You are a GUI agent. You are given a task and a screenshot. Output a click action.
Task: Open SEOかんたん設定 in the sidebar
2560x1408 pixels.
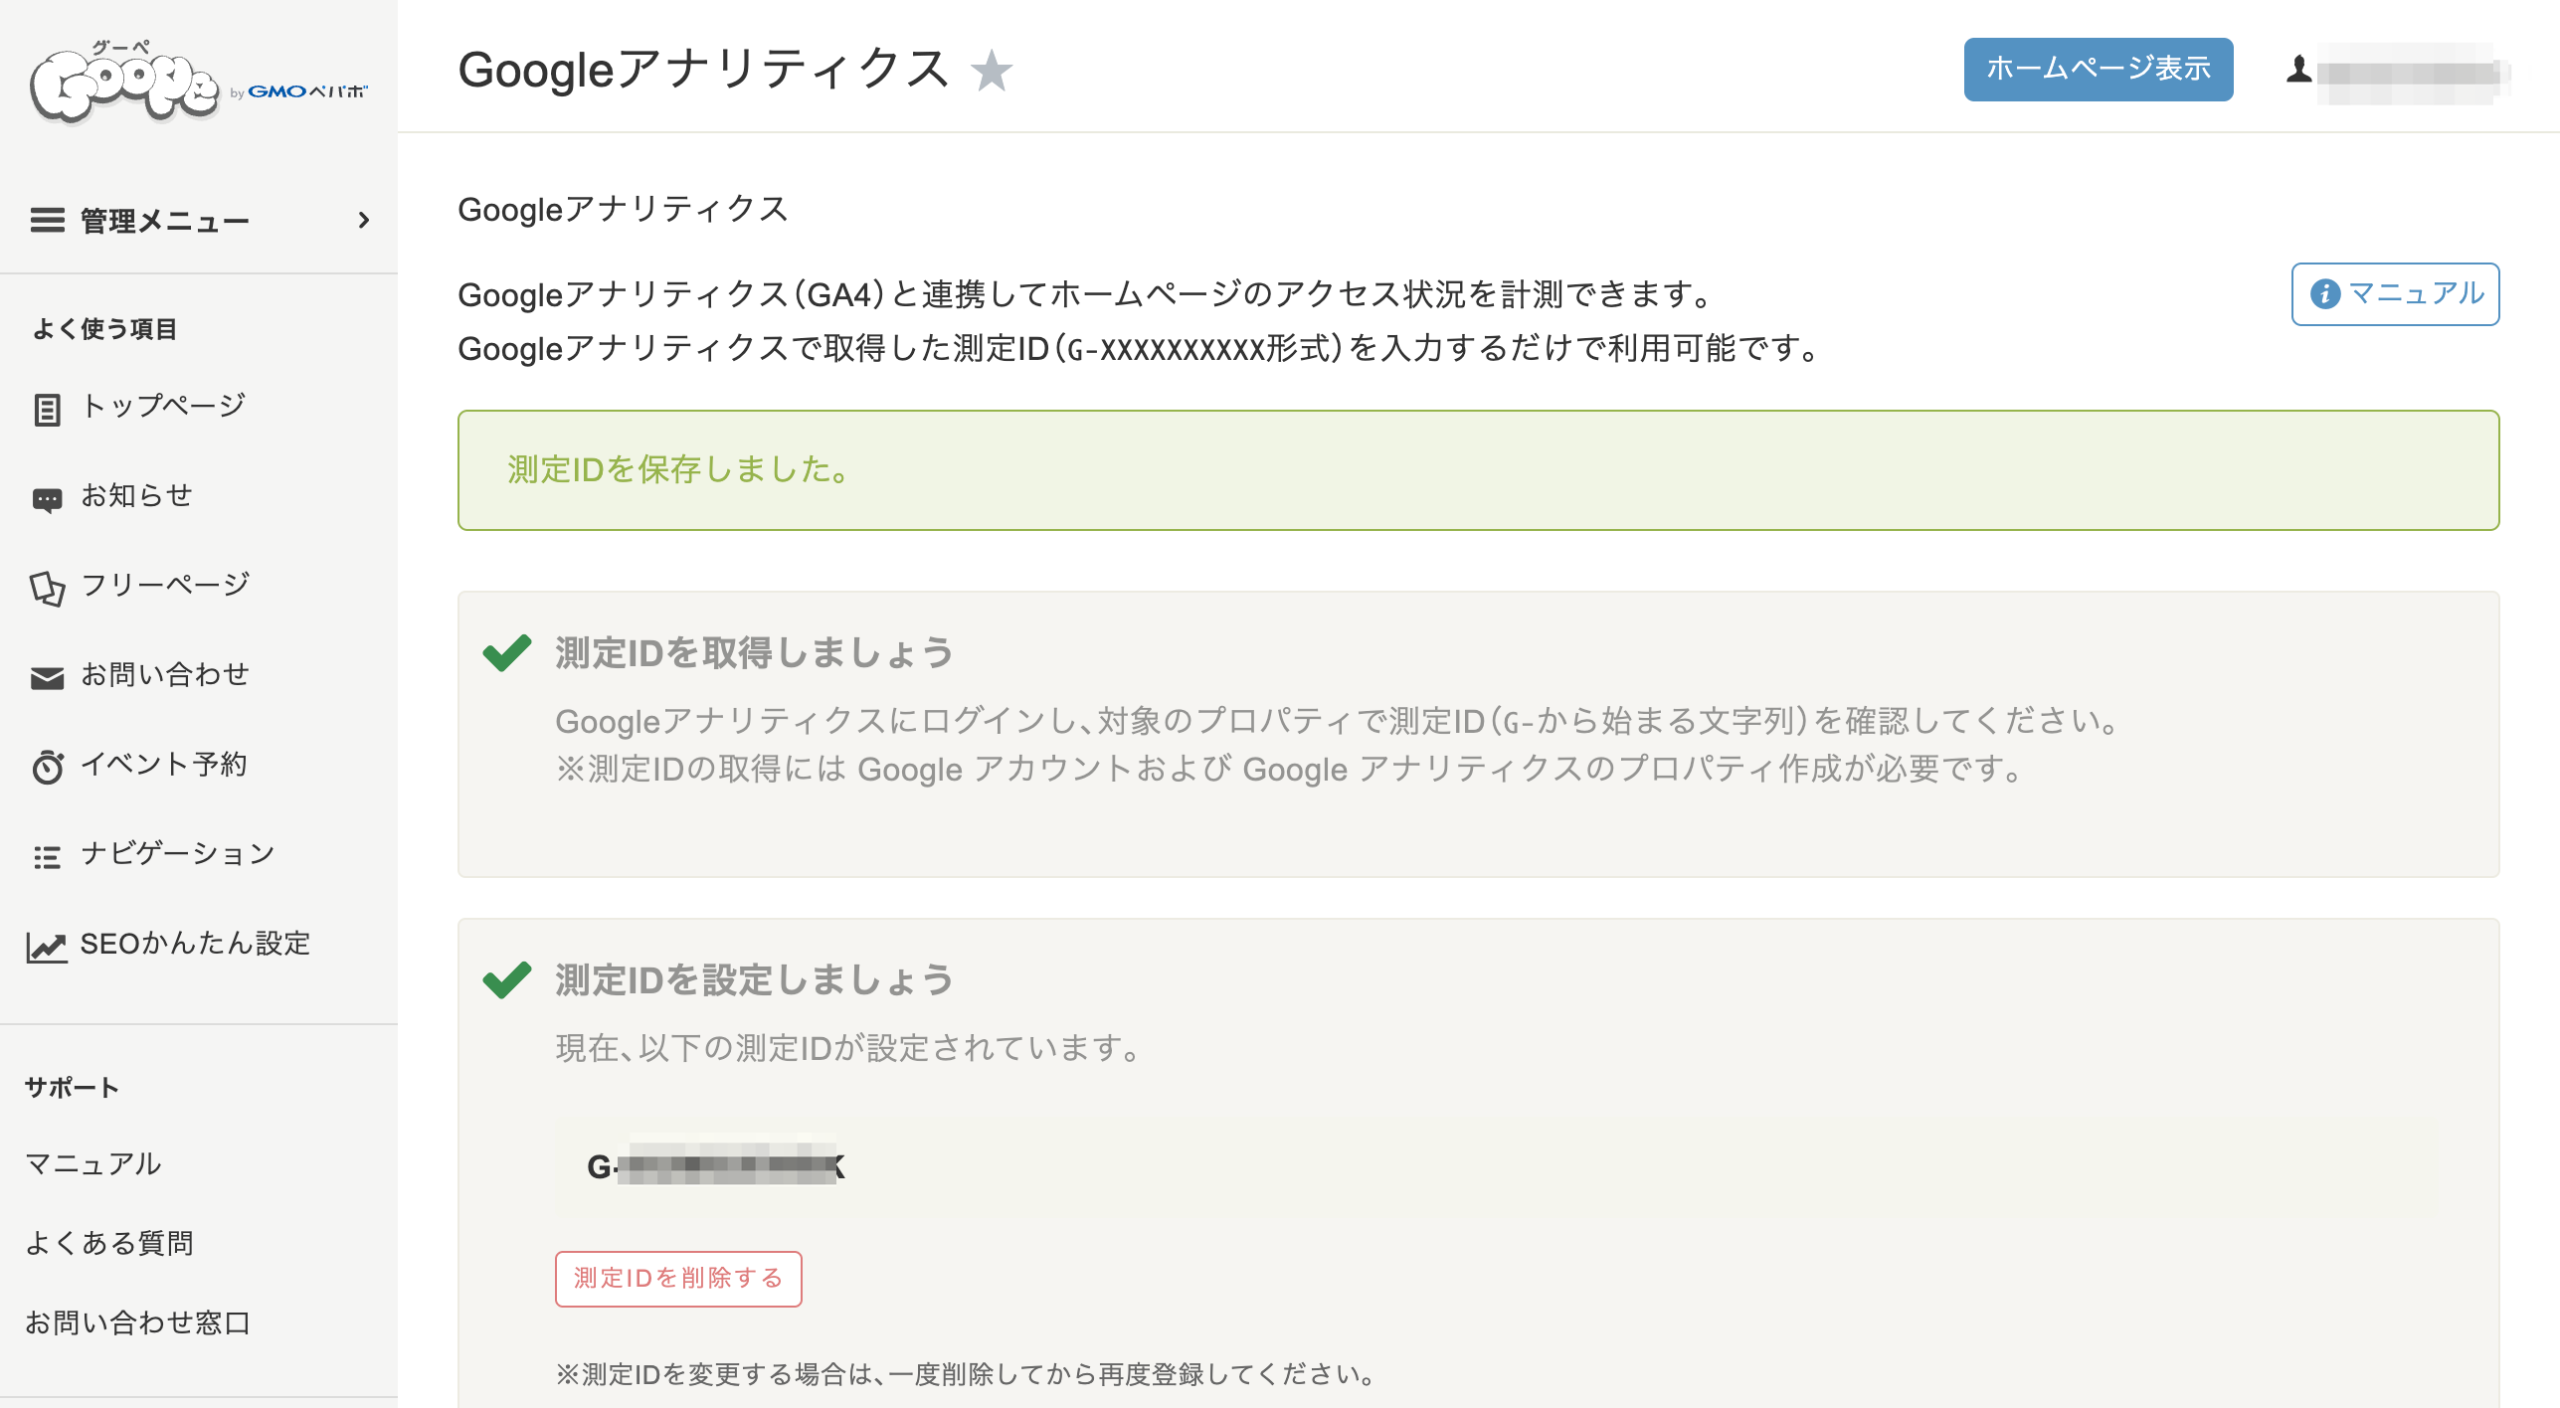click(x=195, y=944)
